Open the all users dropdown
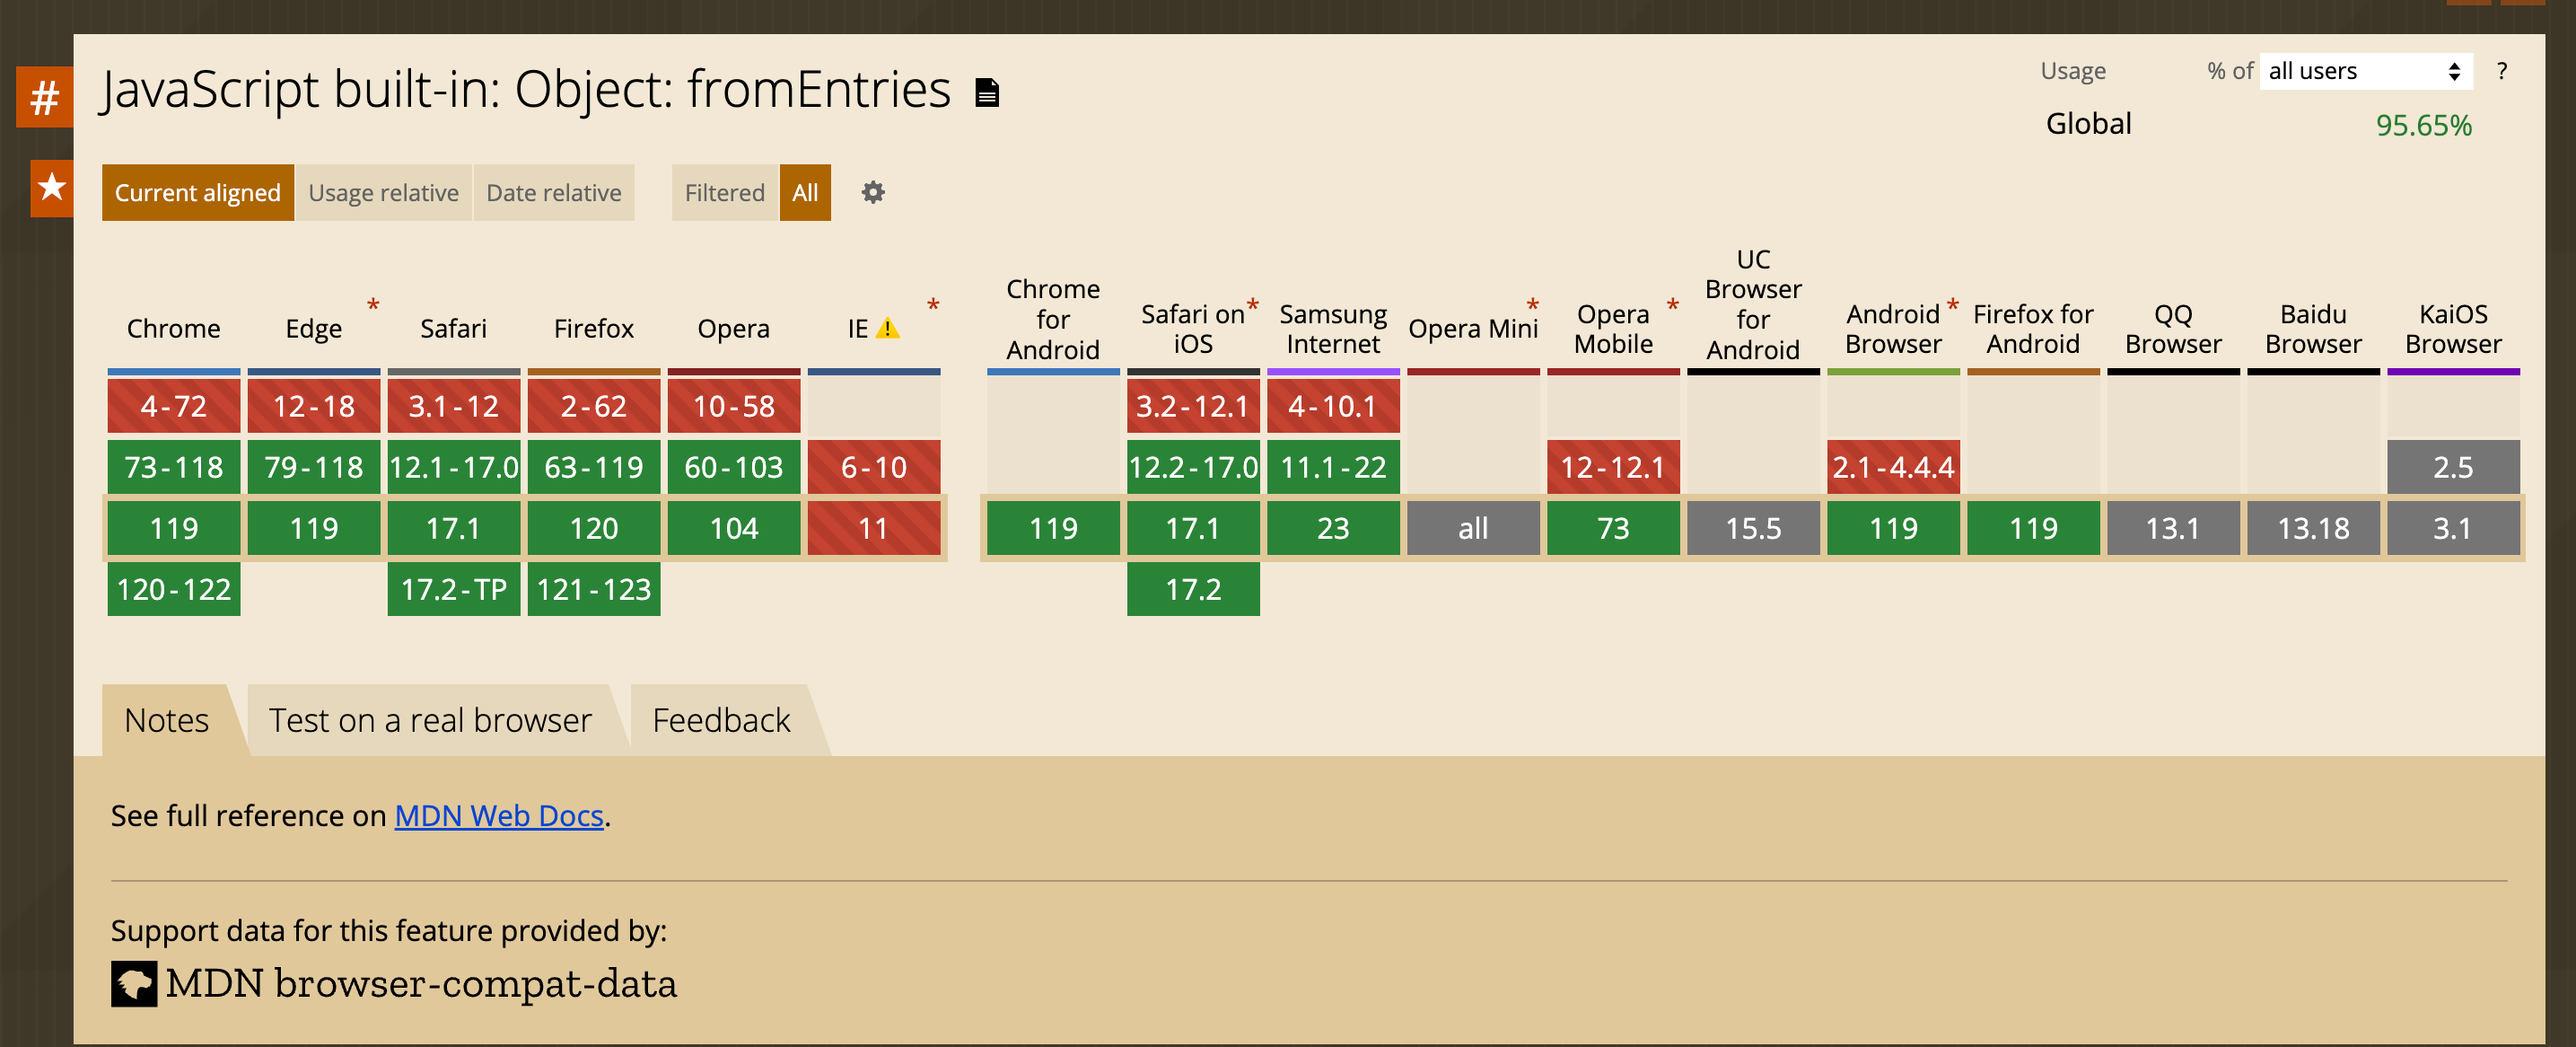The image size is (2576, 1047). 2365,71
